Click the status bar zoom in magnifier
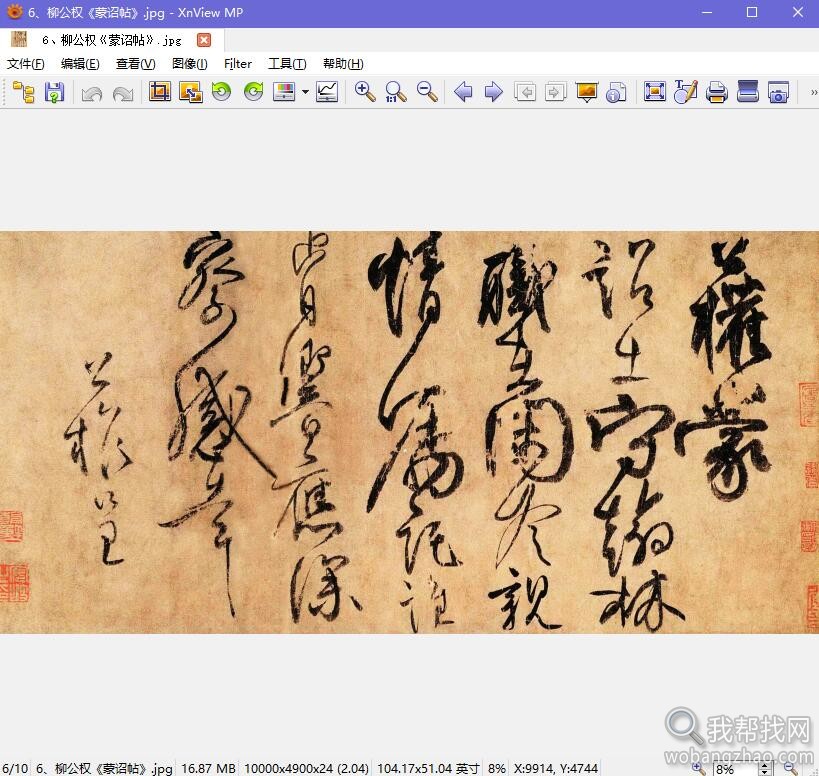This screenshot has width=819, height=776. [x=699, y=768]
